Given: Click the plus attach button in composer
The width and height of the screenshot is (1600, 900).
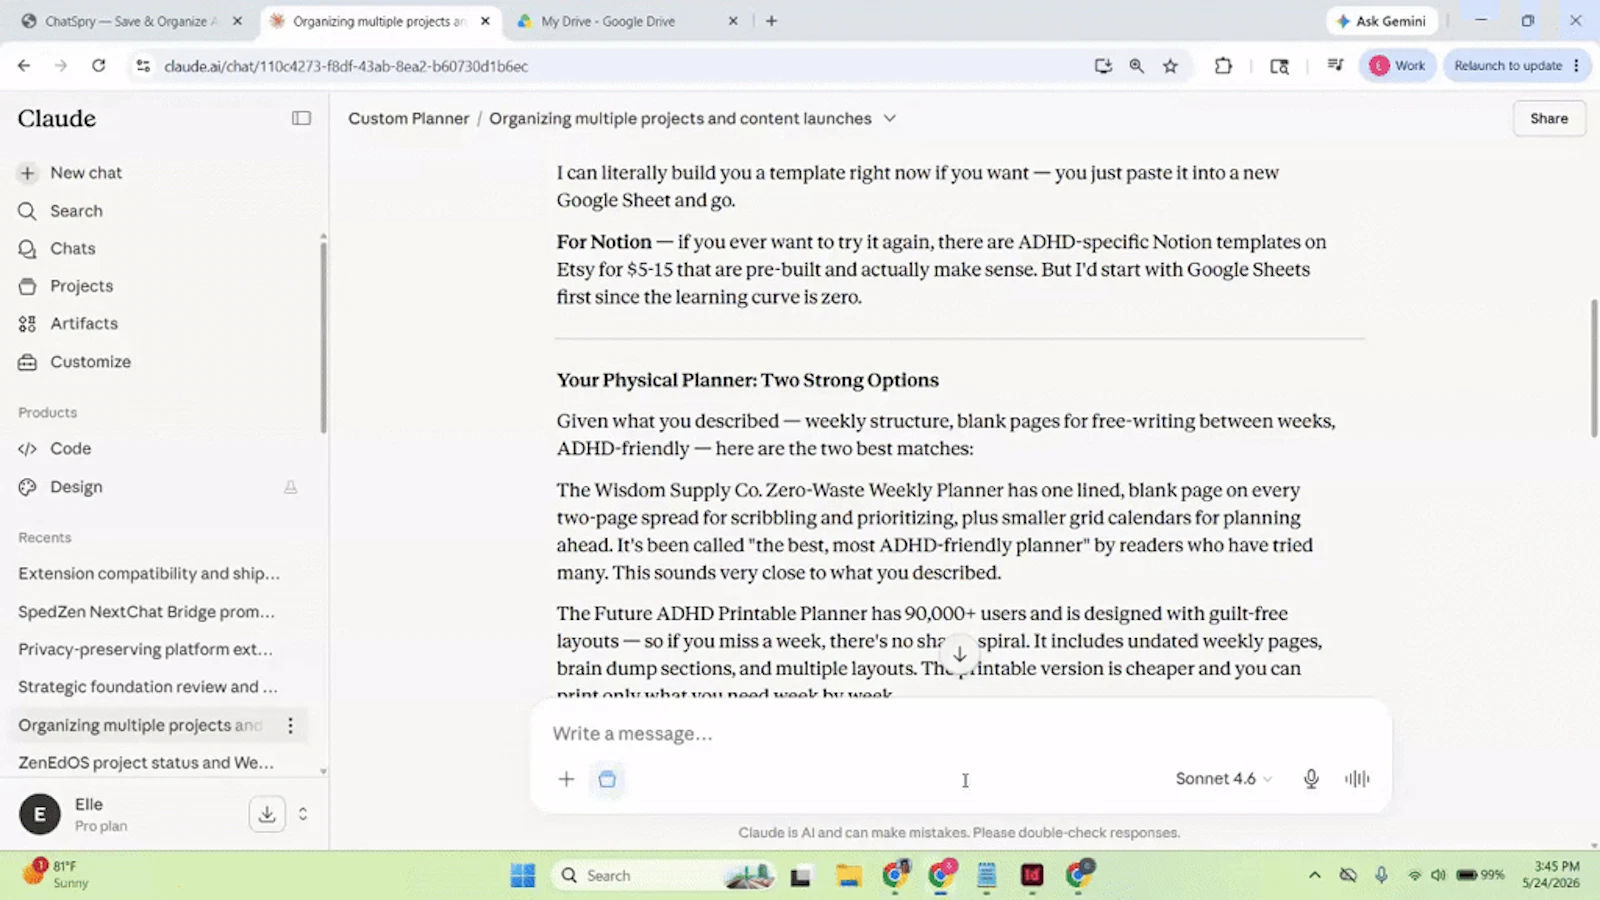Looking at the screenshot, I should tap(566, 779).
